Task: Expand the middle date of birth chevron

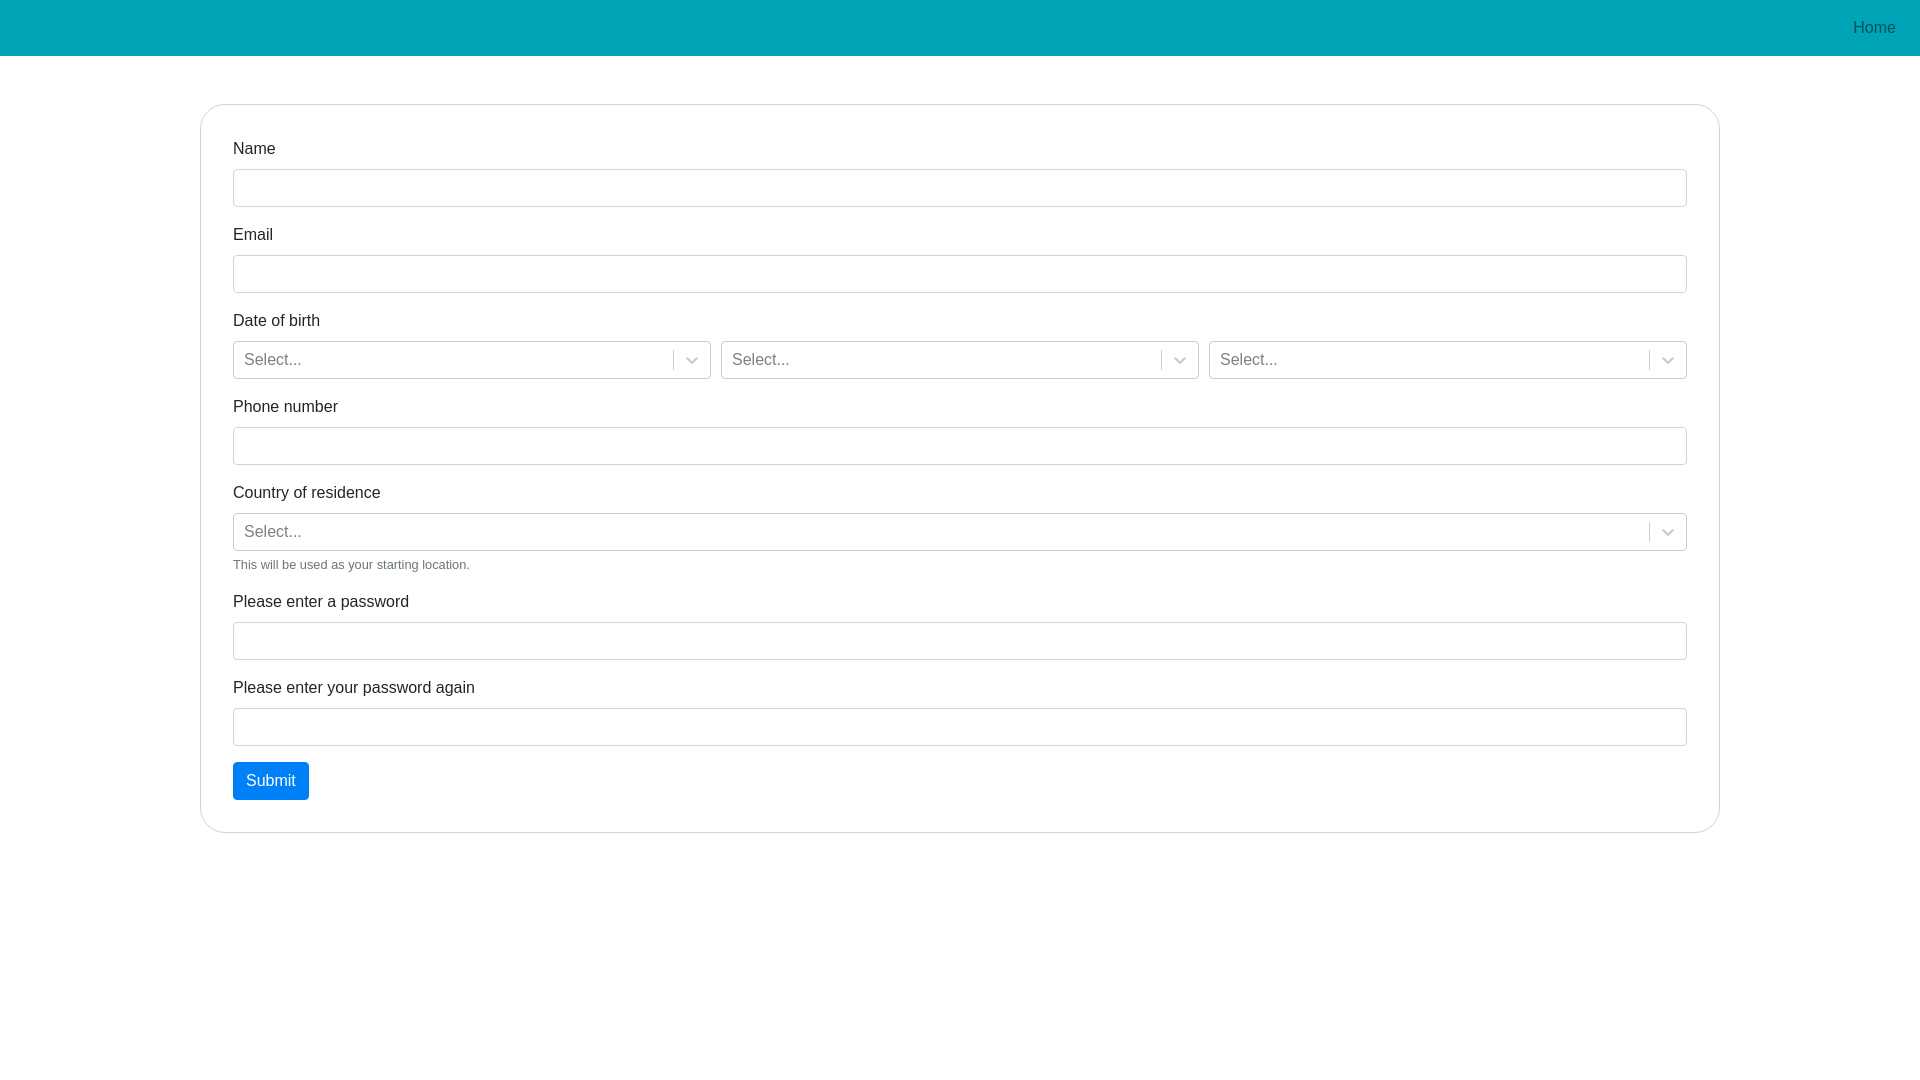Action: (1180, 360)
